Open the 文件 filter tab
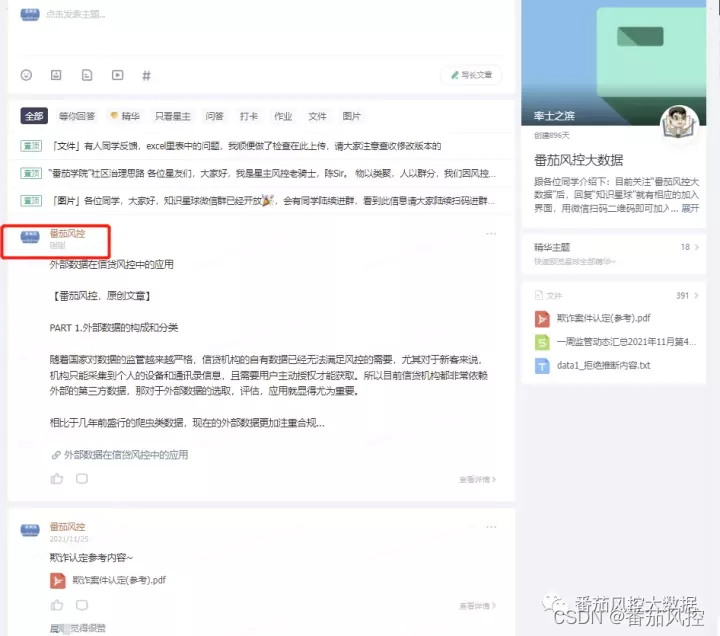 317,116
